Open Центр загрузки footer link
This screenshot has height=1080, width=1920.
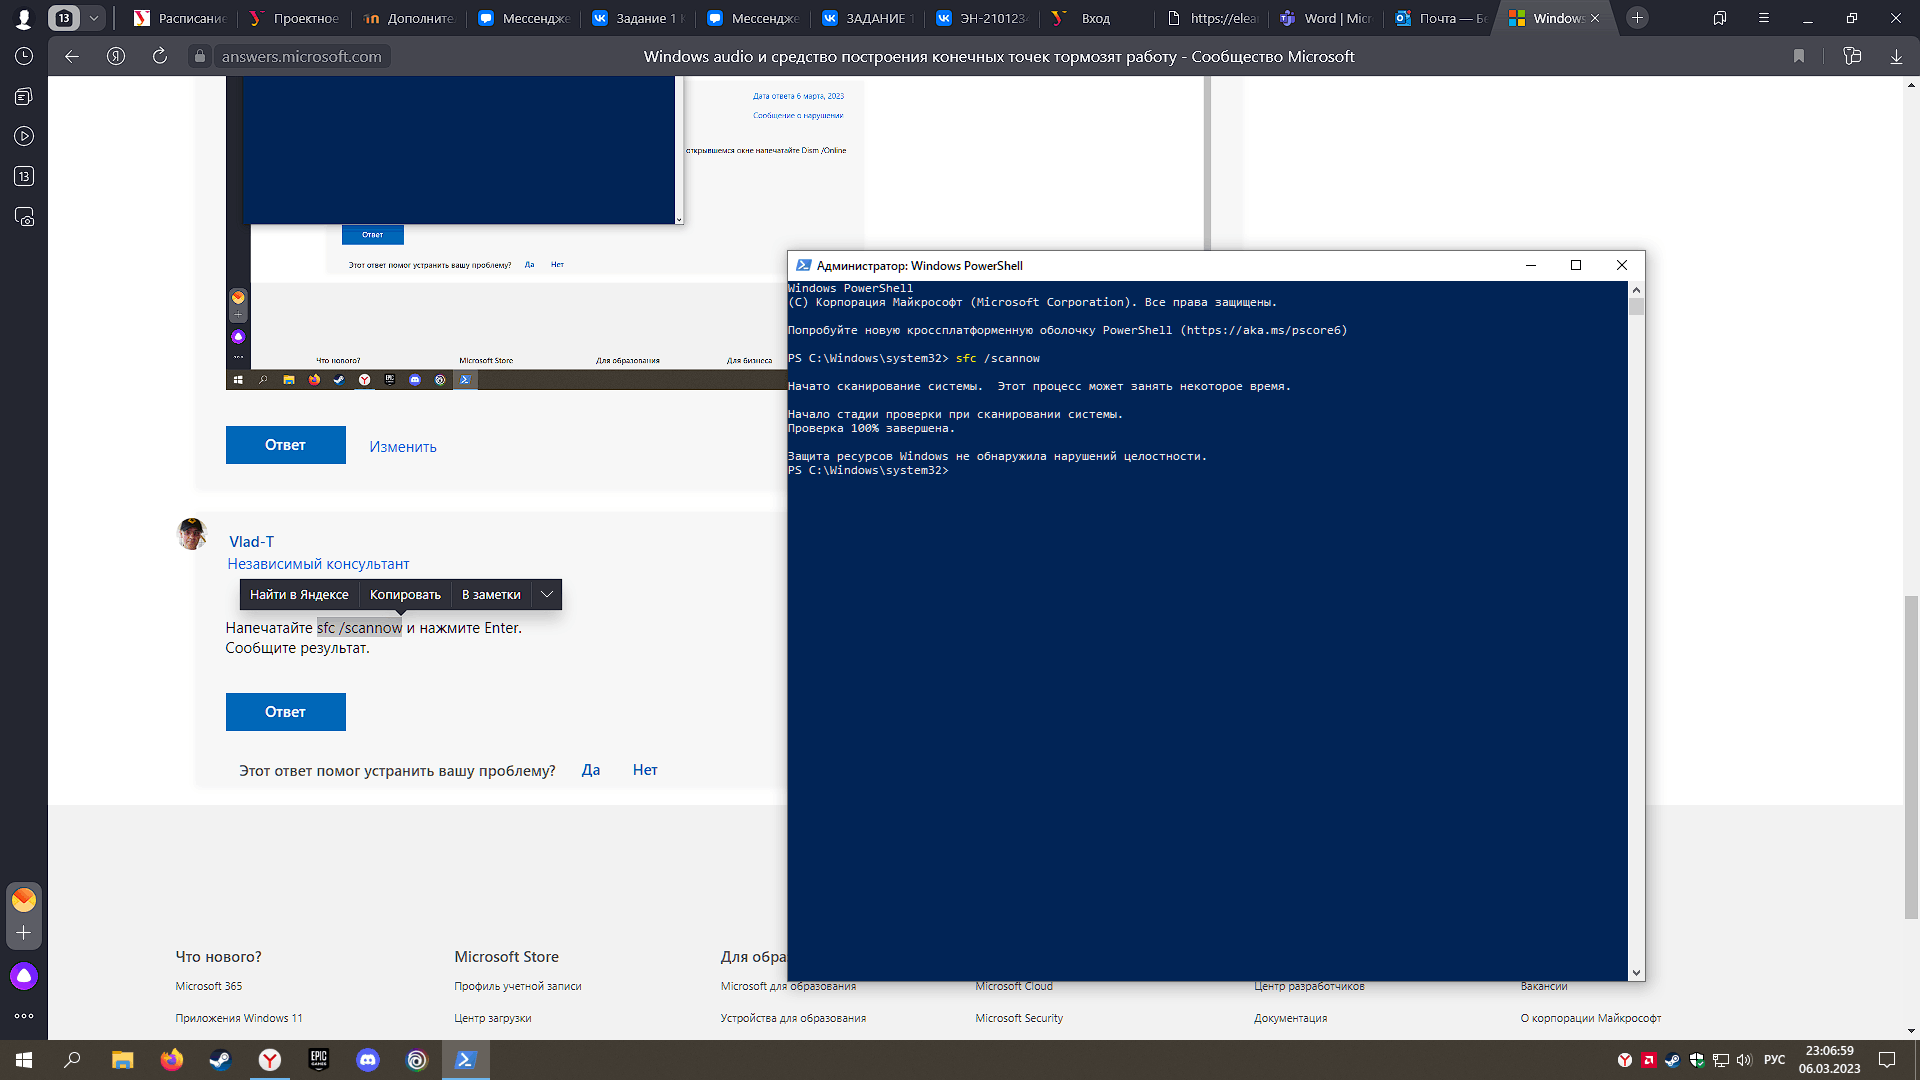[x=493, y=1018]
